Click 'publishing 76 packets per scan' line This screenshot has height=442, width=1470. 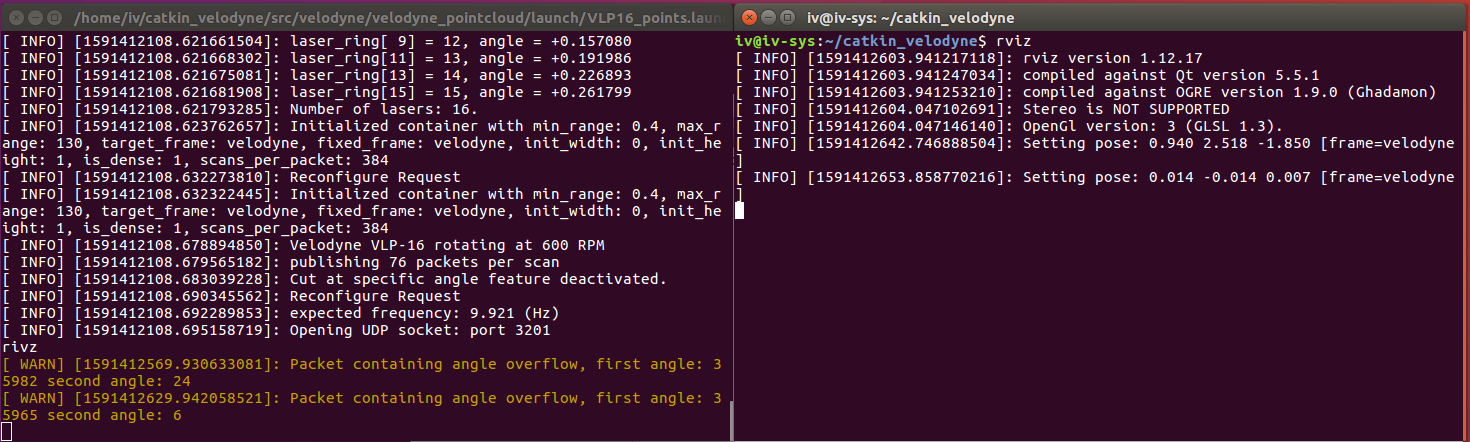(x=281, y=262)
